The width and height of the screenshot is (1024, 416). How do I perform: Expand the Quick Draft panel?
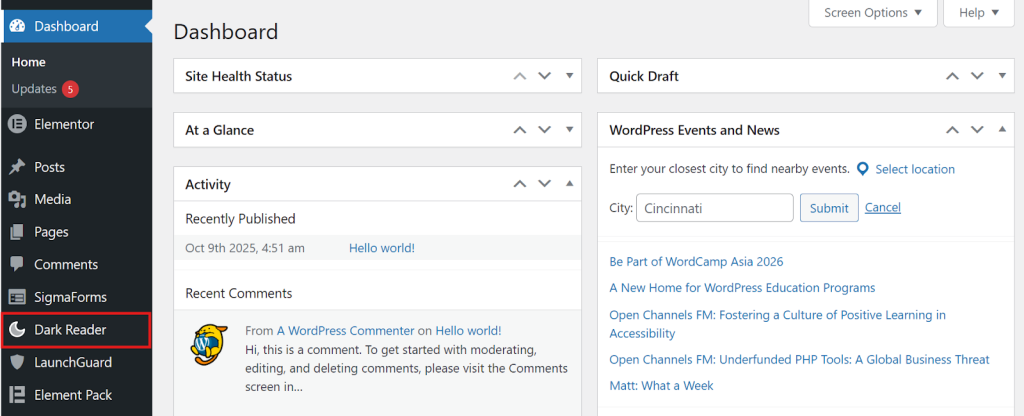pos(1002,76)
